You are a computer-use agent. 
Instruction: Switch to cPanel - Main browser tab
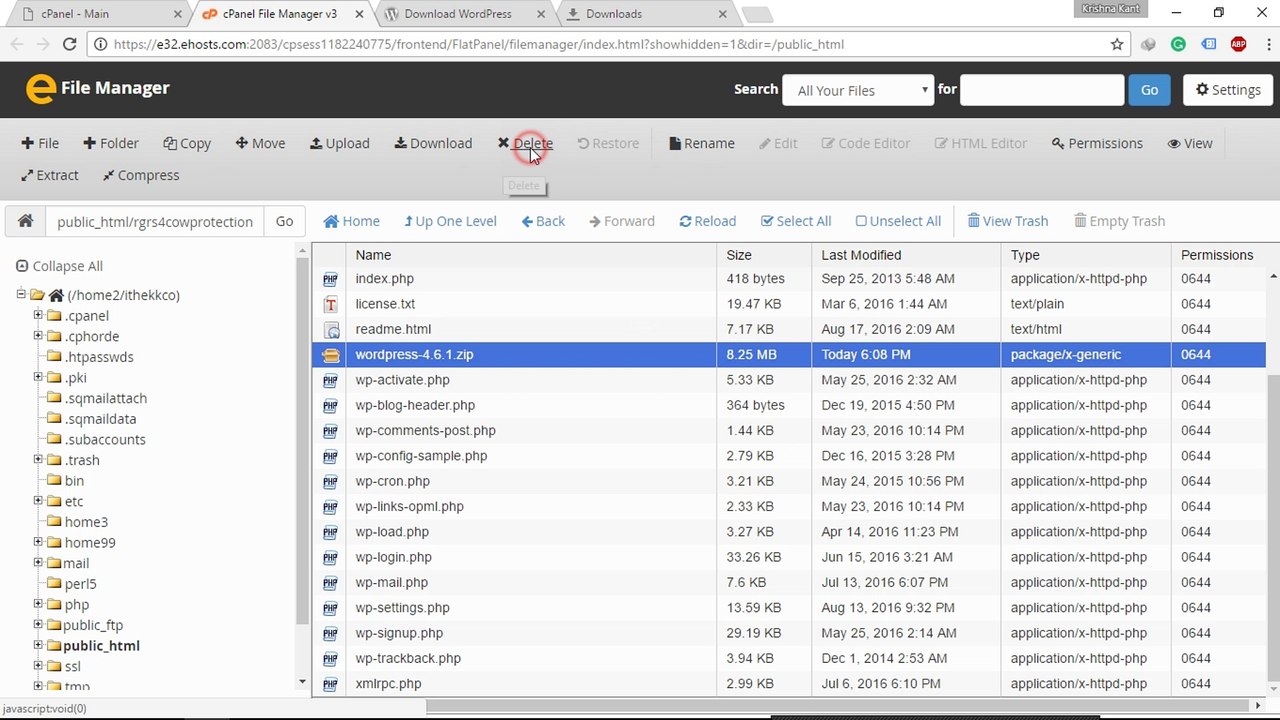(x=95, y=14)
